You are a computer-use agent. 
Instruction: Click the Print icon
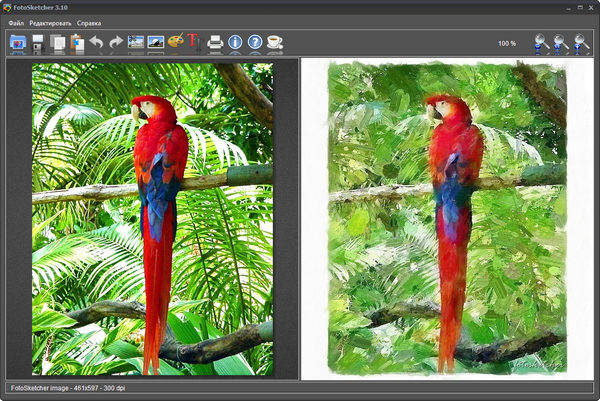point(215,42)
